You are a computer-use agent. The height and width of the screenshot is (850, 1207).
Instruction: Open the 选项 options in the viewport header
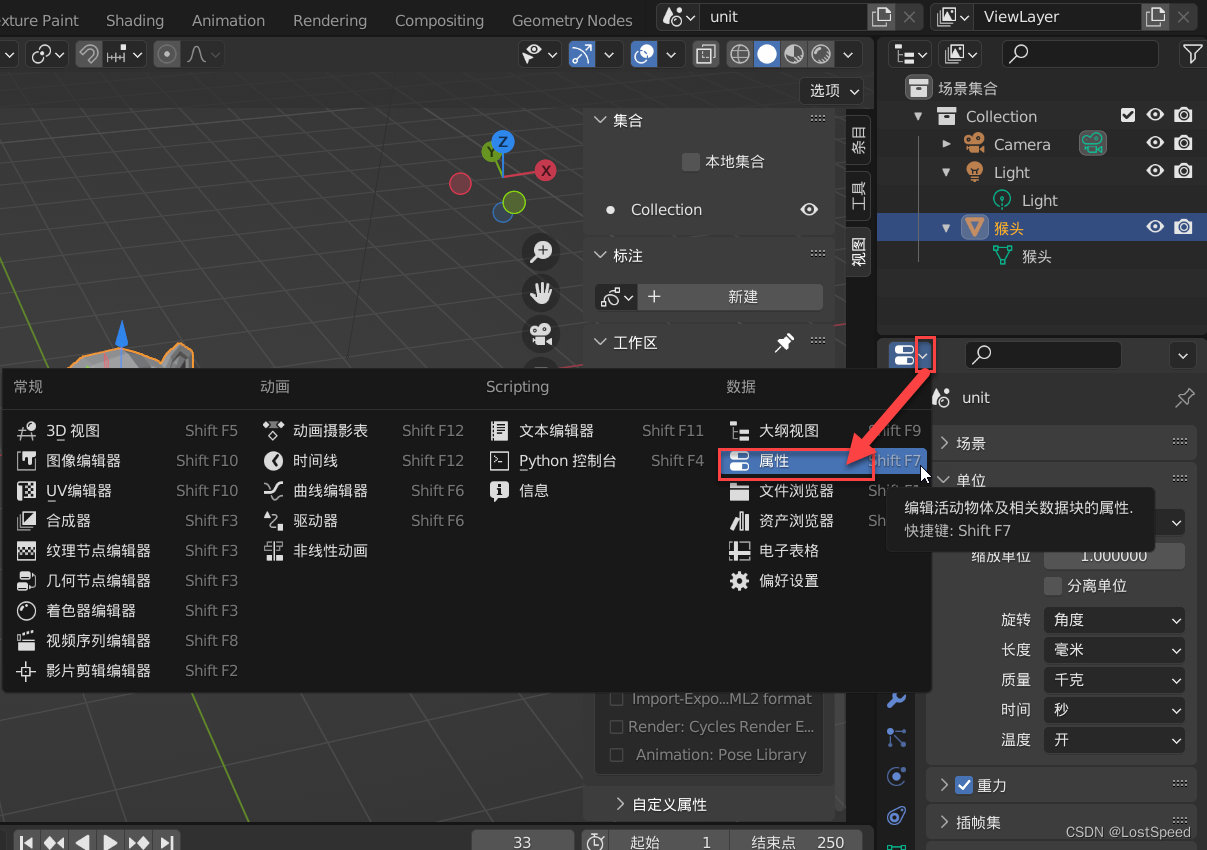point(830,90)
